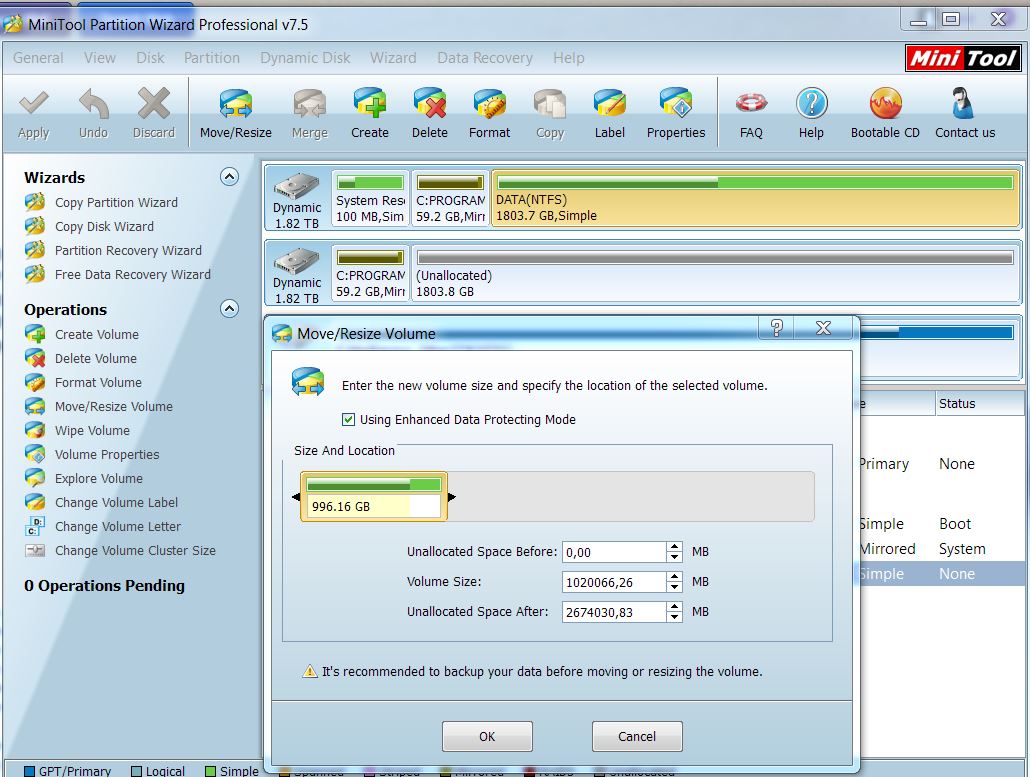
Task: Open the Dynamic Disk menu
Action: point(305,58)
